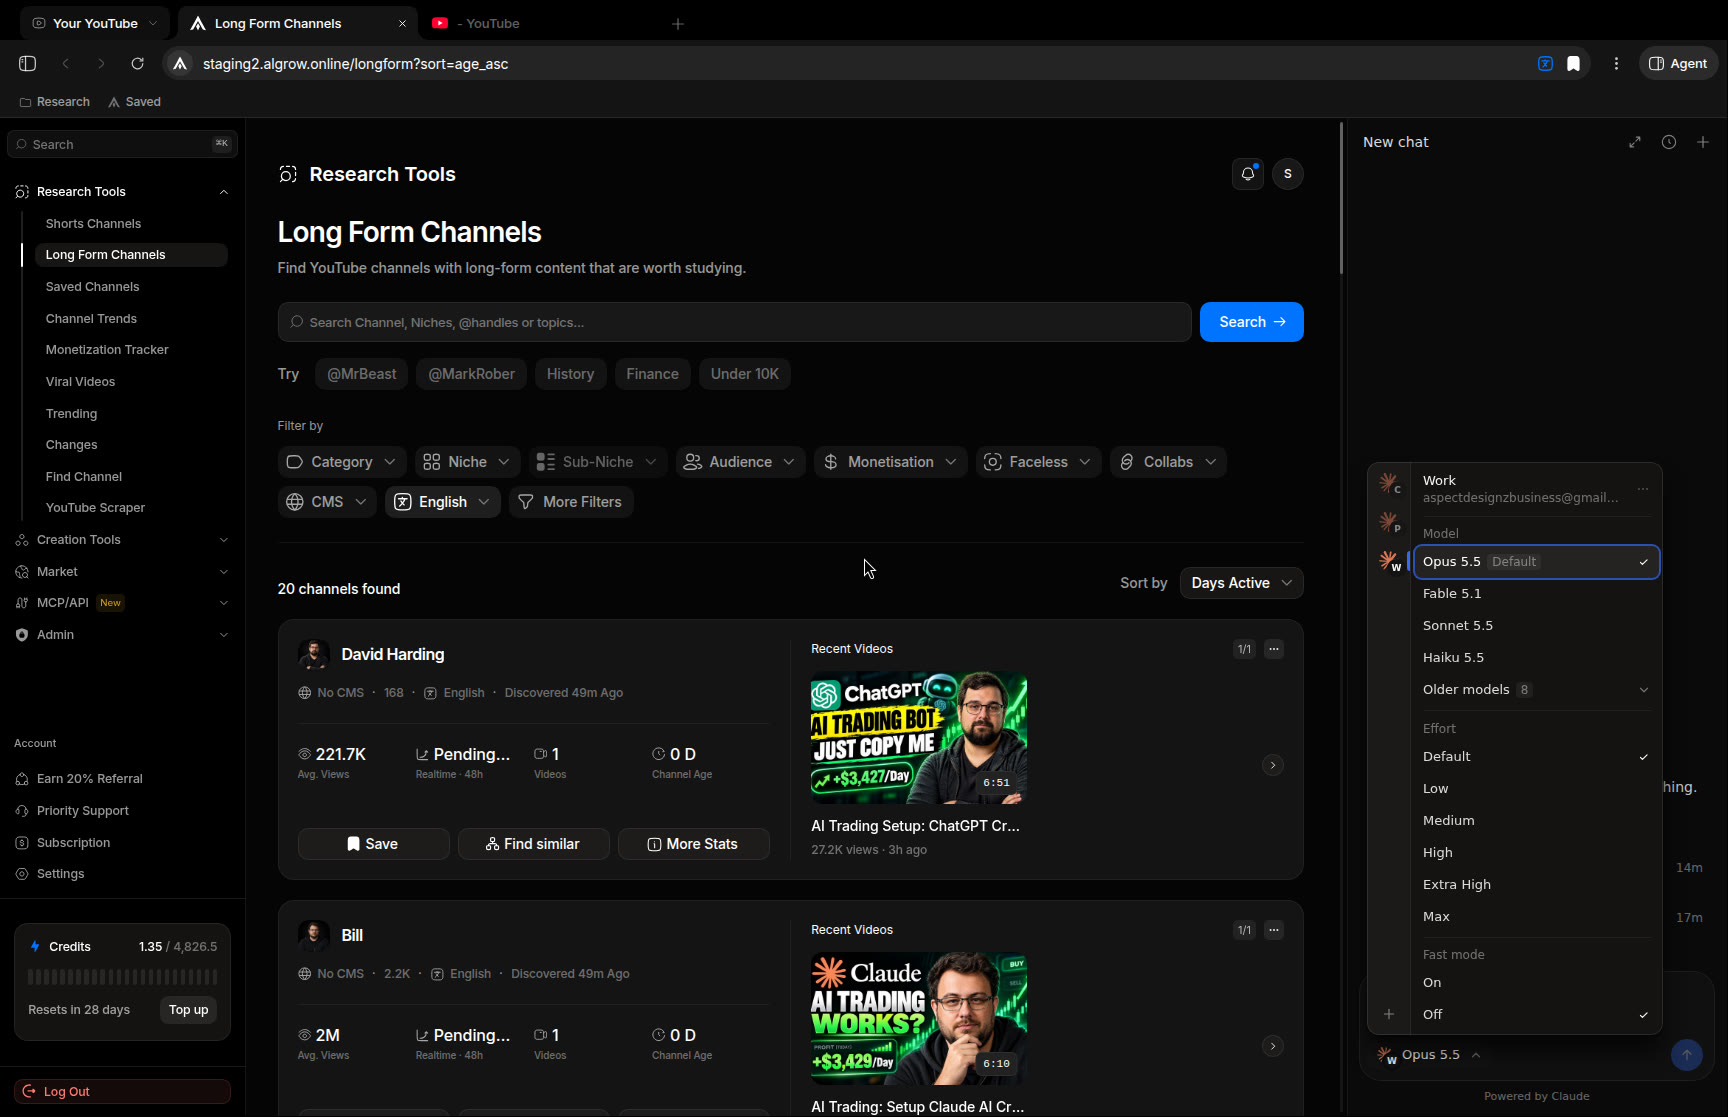The width and height of the screenshot is (1728, 1117).
Task: Click Top up credits button
Action: [x=188, y=1010]
